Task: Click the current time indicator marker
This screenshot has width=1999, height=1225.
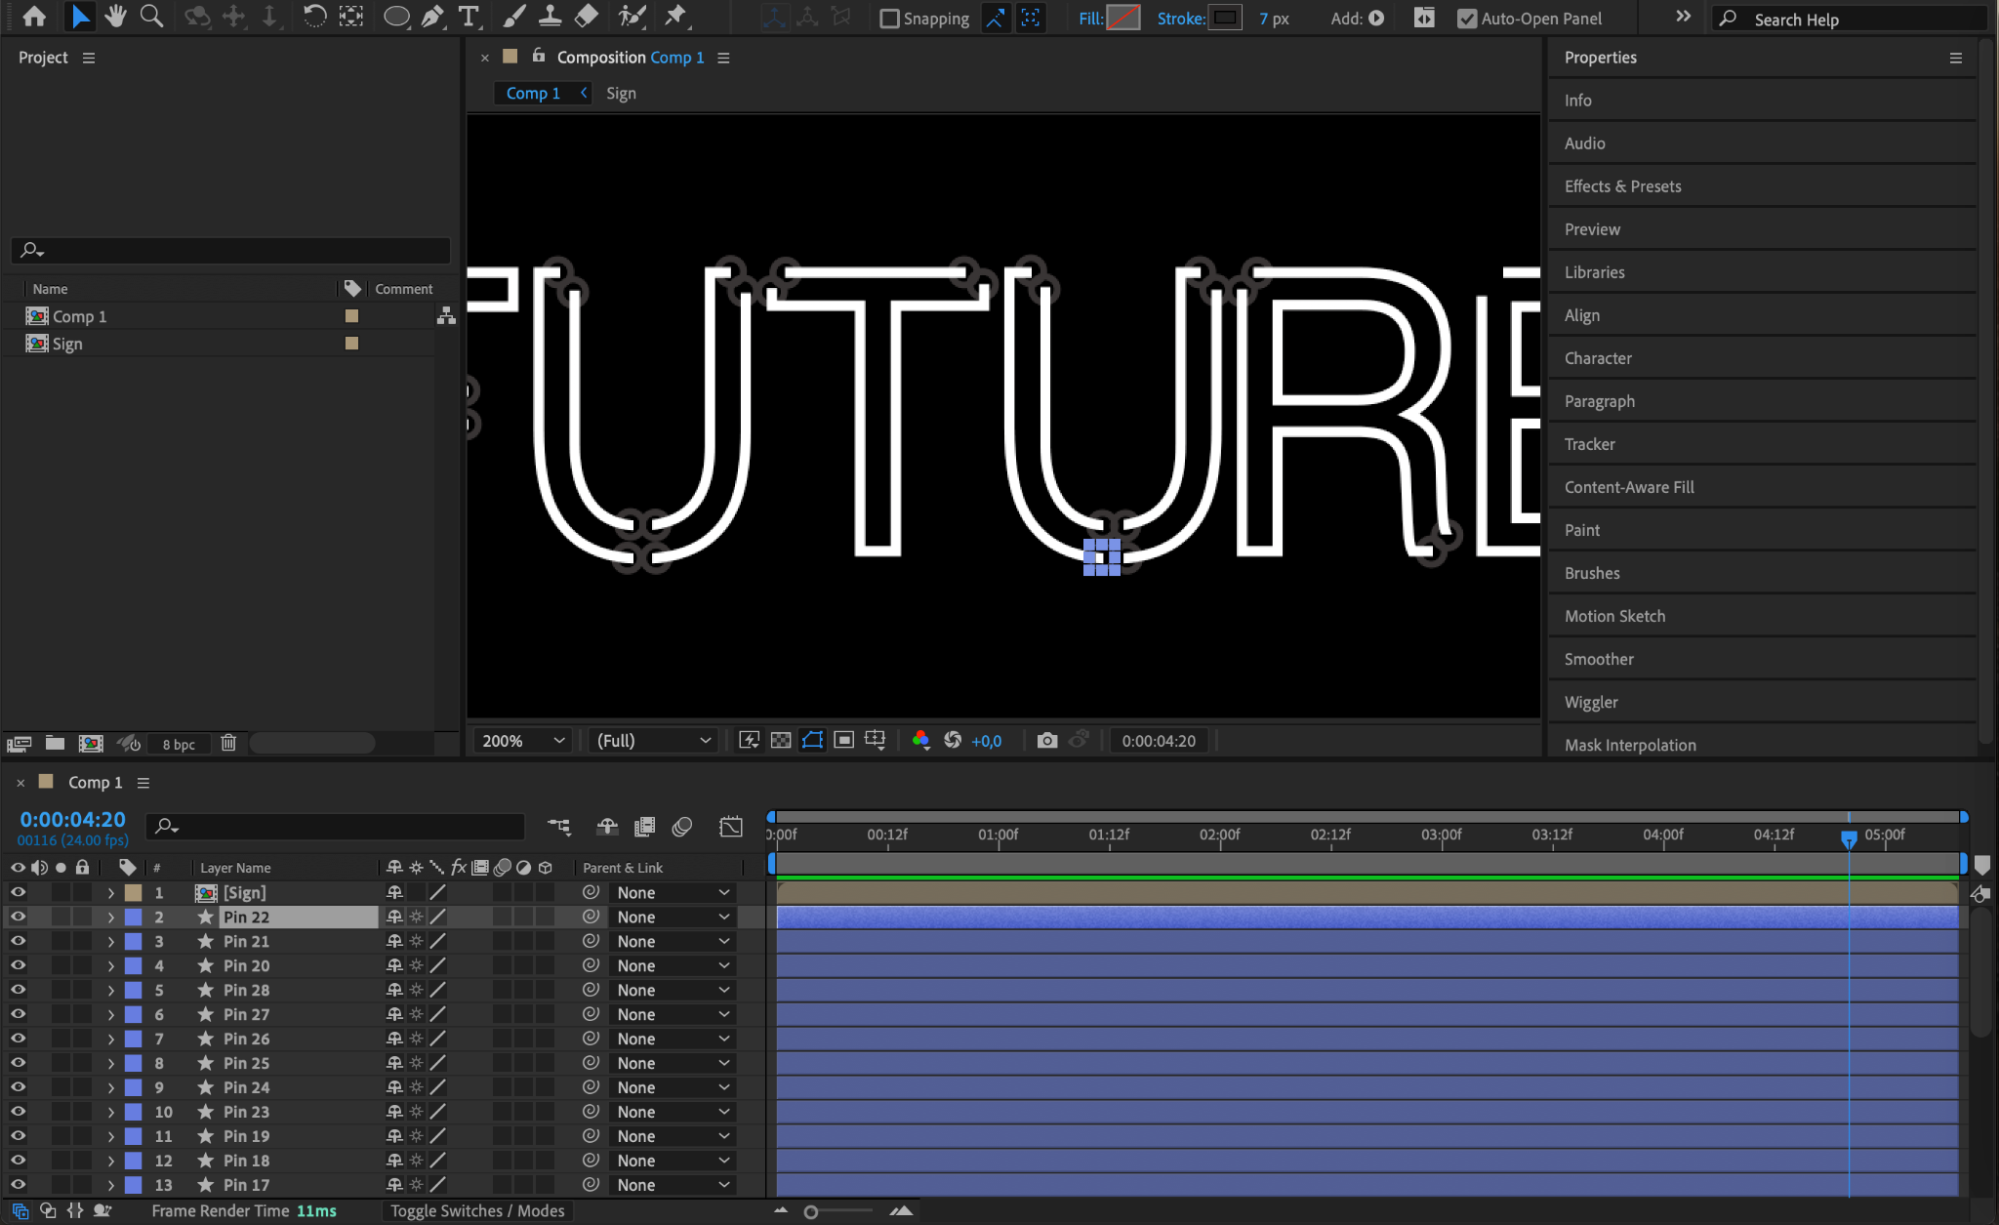Action: pyautogui.click(x=1849, y=838)
